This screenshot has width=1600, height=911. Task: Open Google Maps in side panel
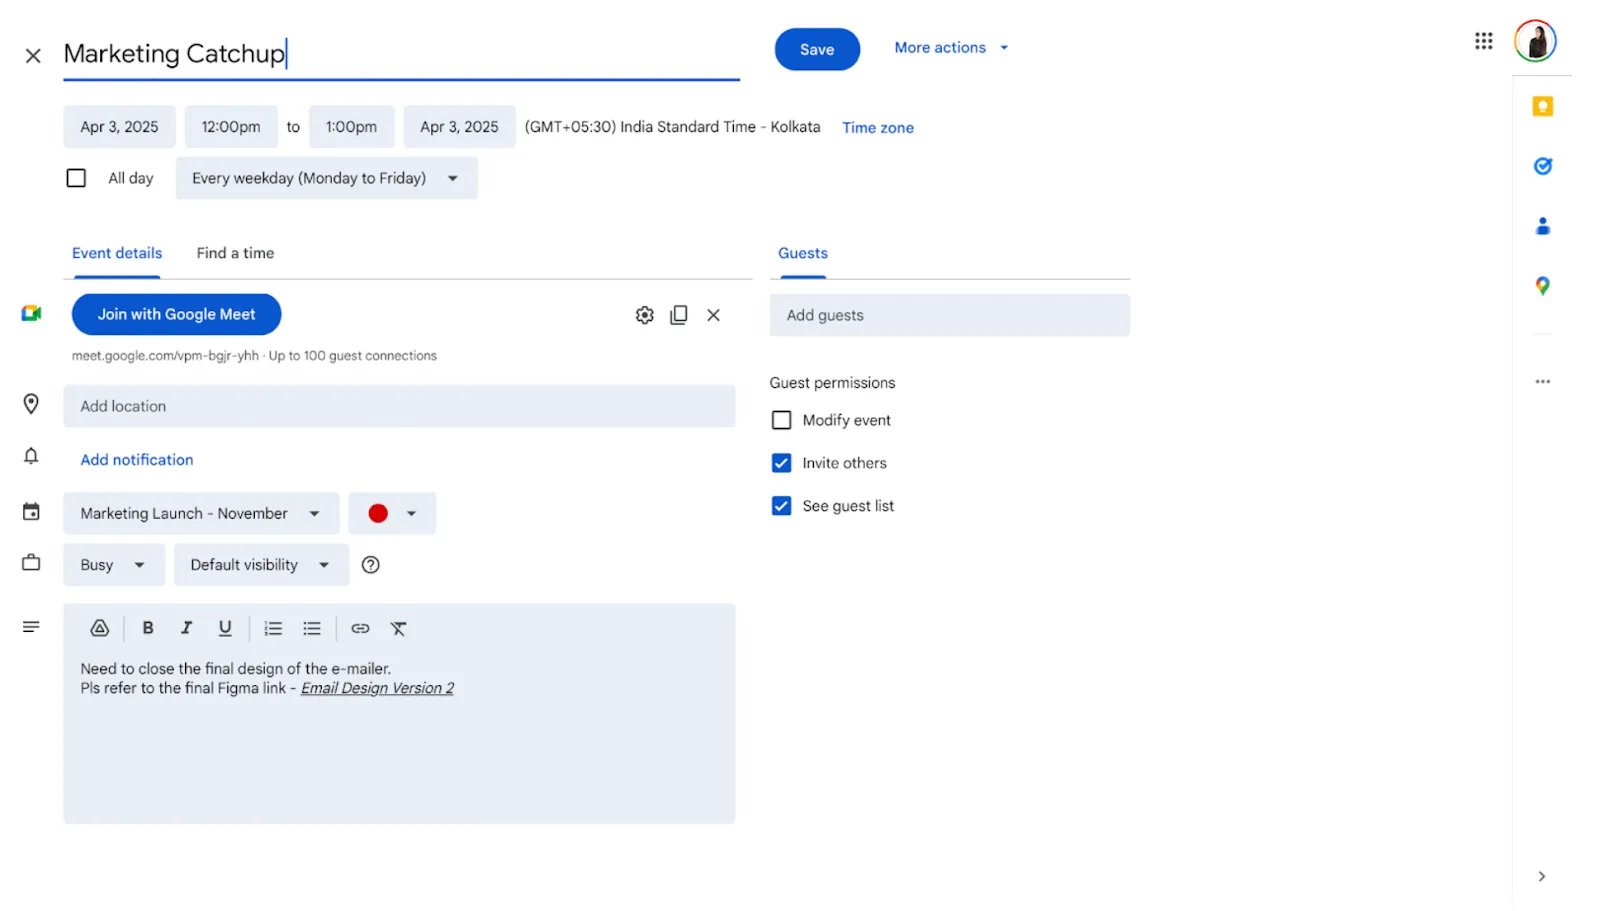[1542, 286]
